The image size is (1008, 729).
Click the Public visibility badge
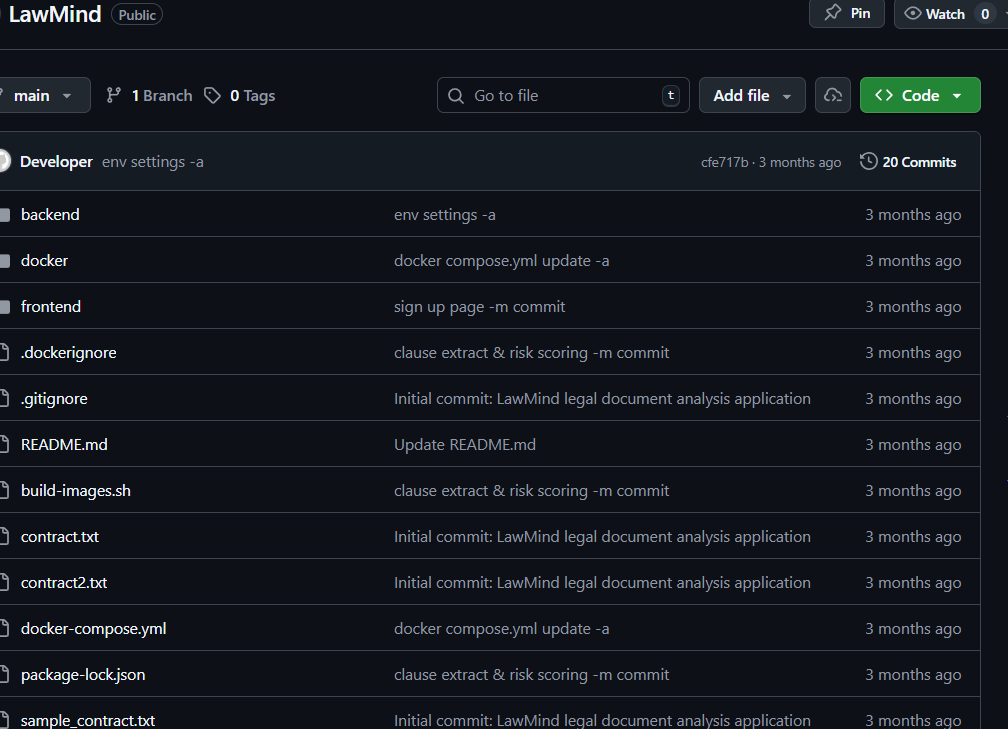pyautogui.click(x=137, y=15)
